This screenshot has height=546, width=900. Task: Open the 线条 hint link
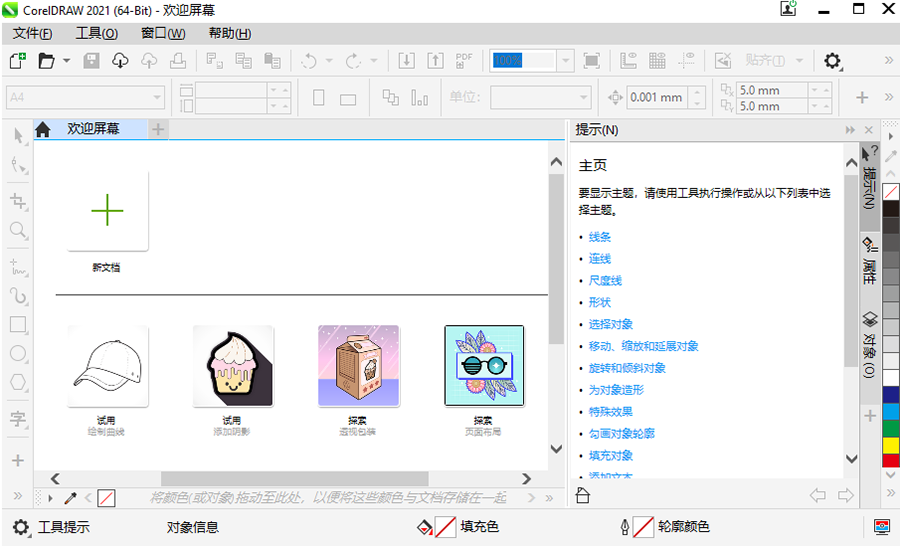coord(600,237)
